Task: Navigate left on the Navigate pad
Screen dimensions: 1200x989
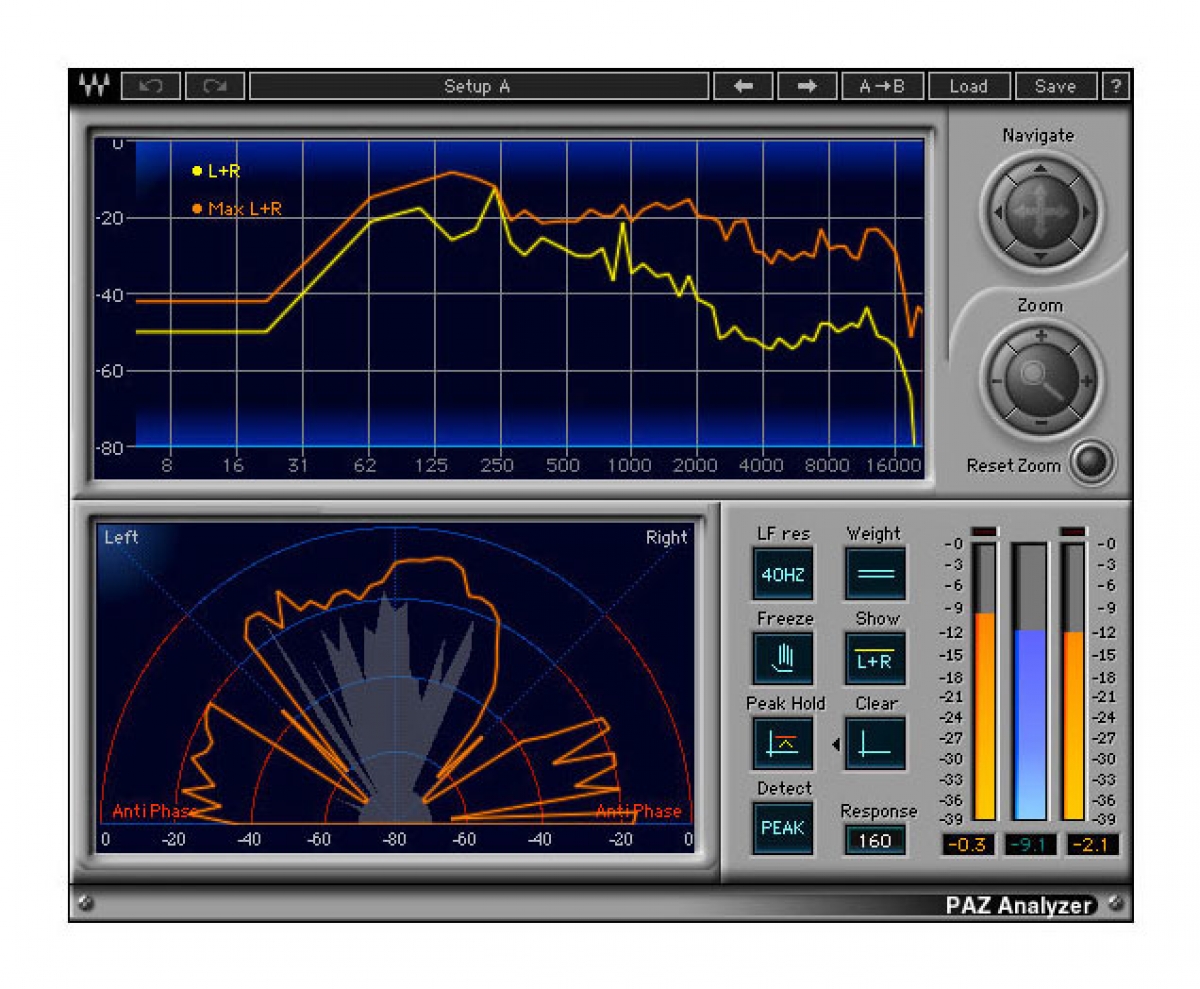Action: pyautogui.click(x=996, y=212)
